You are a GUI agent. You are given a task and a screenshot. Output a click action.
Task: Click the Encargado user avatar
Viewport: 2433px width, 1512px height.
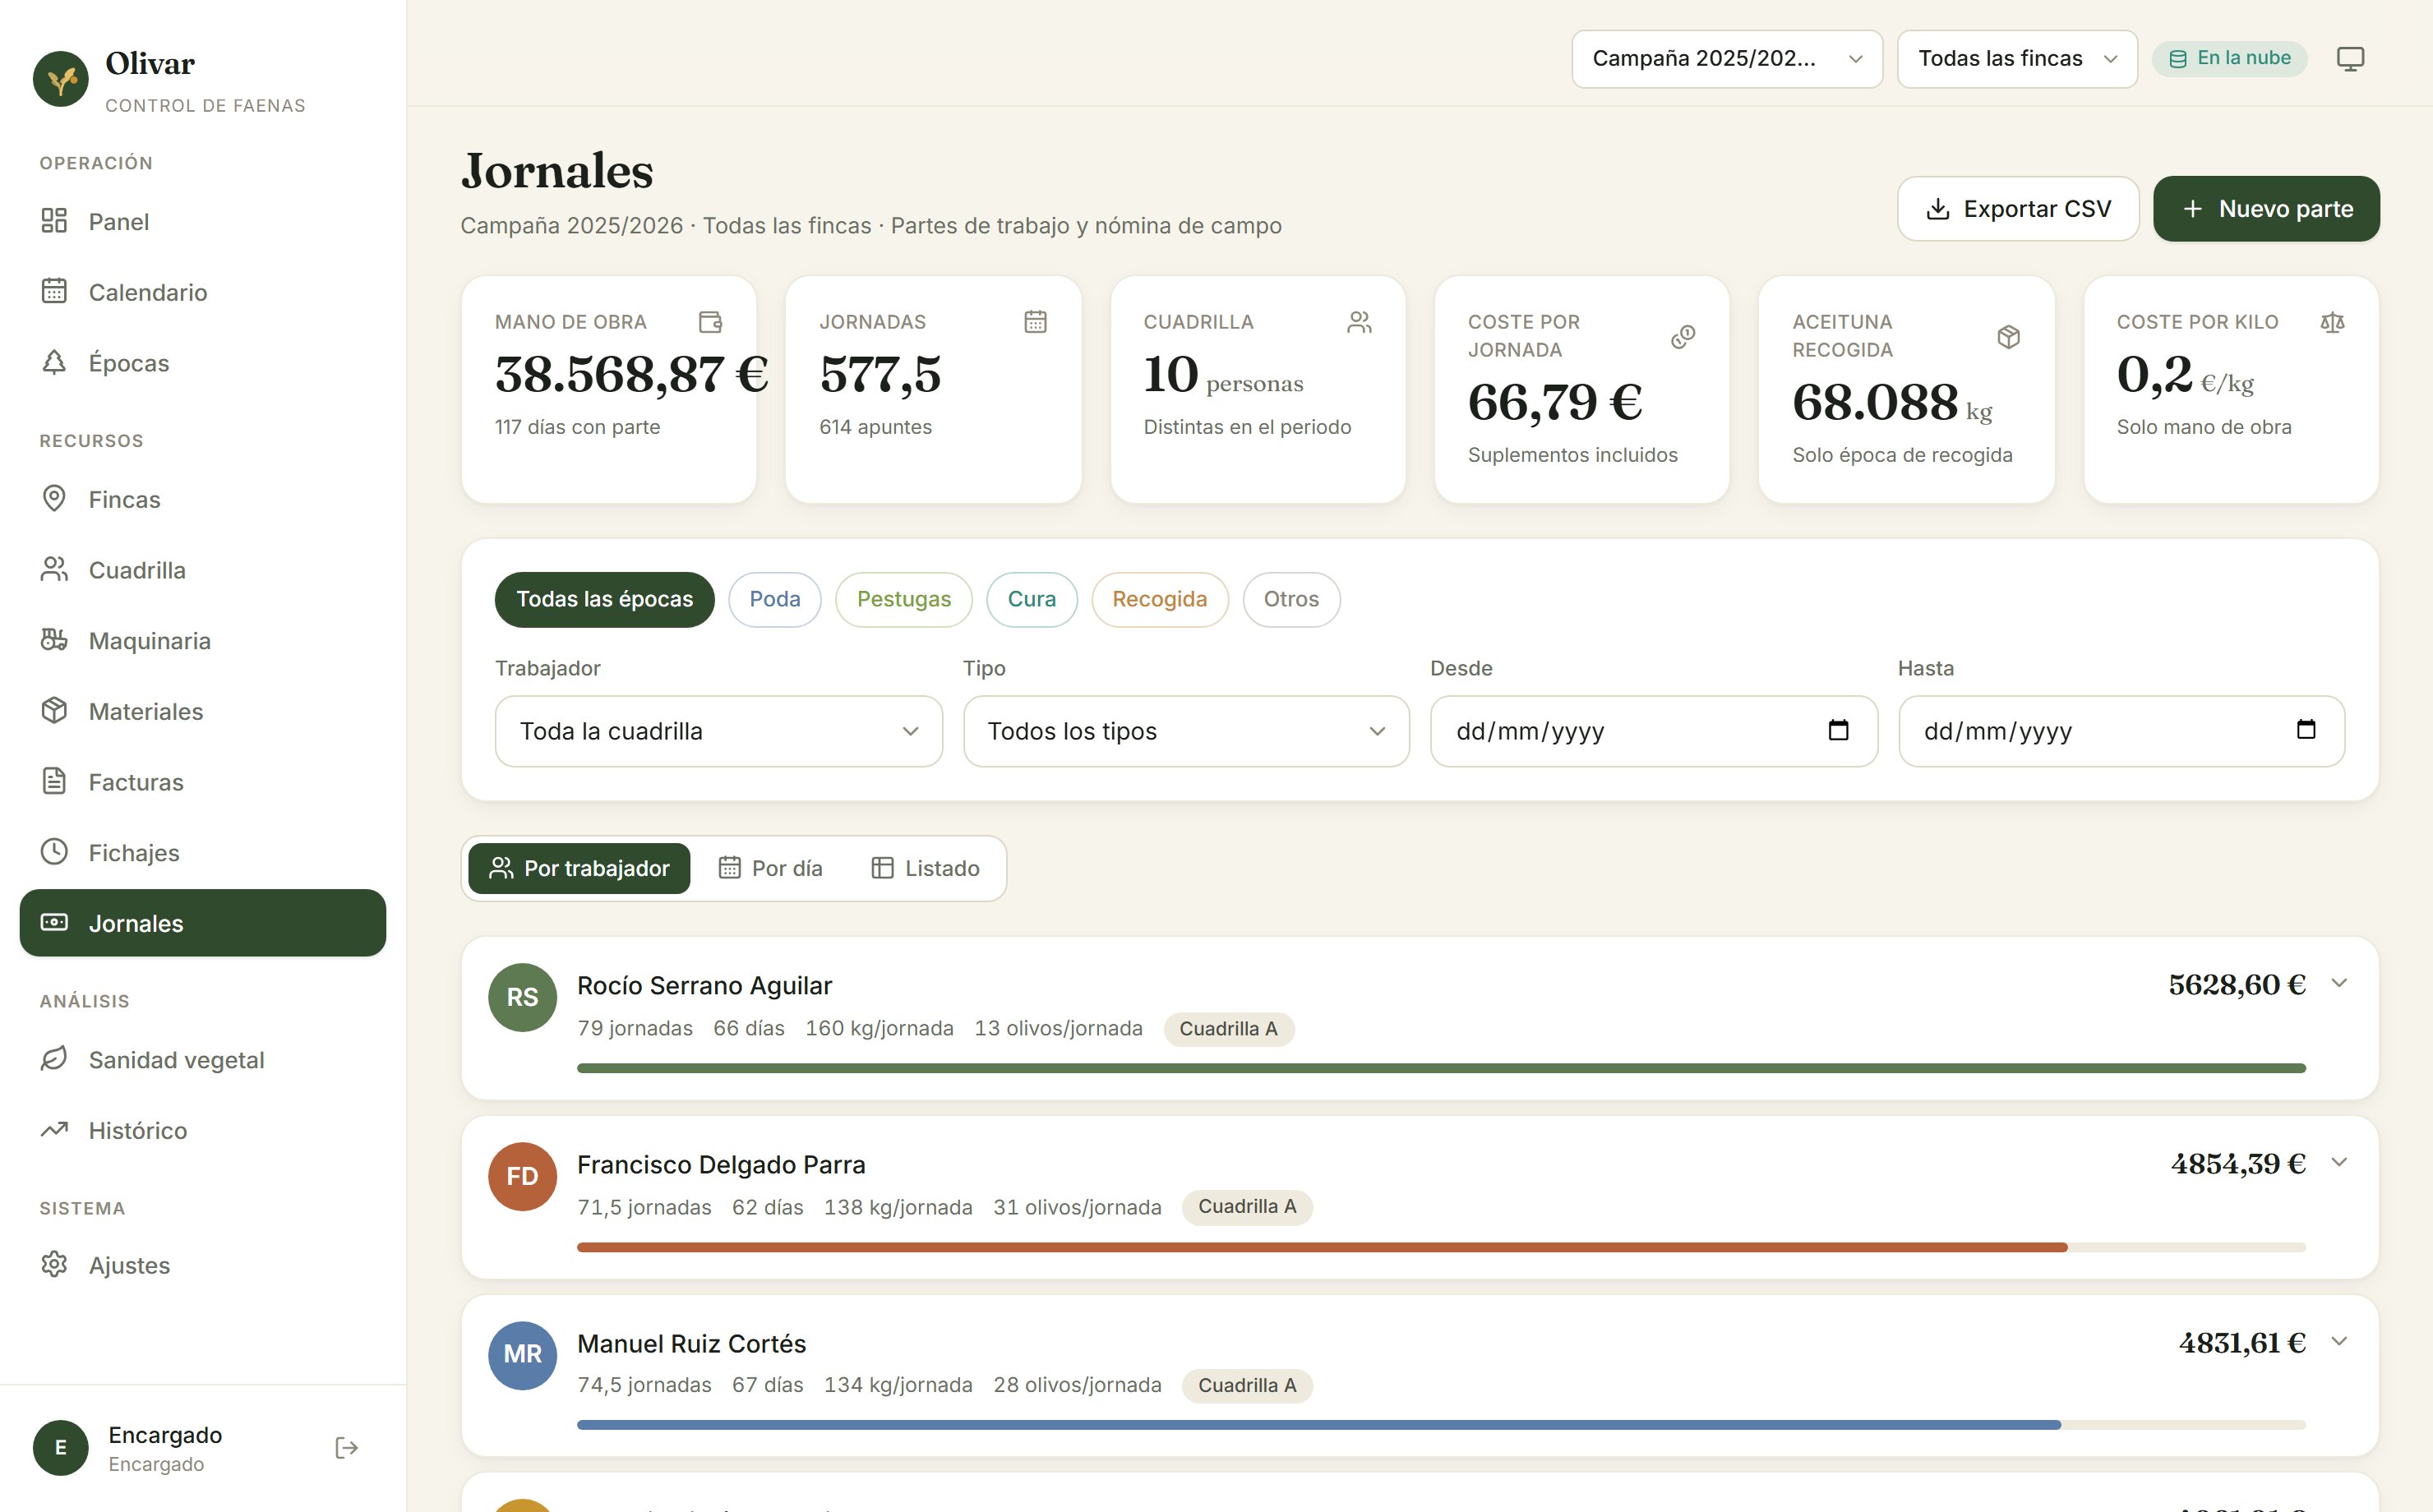coord(61,1448)
